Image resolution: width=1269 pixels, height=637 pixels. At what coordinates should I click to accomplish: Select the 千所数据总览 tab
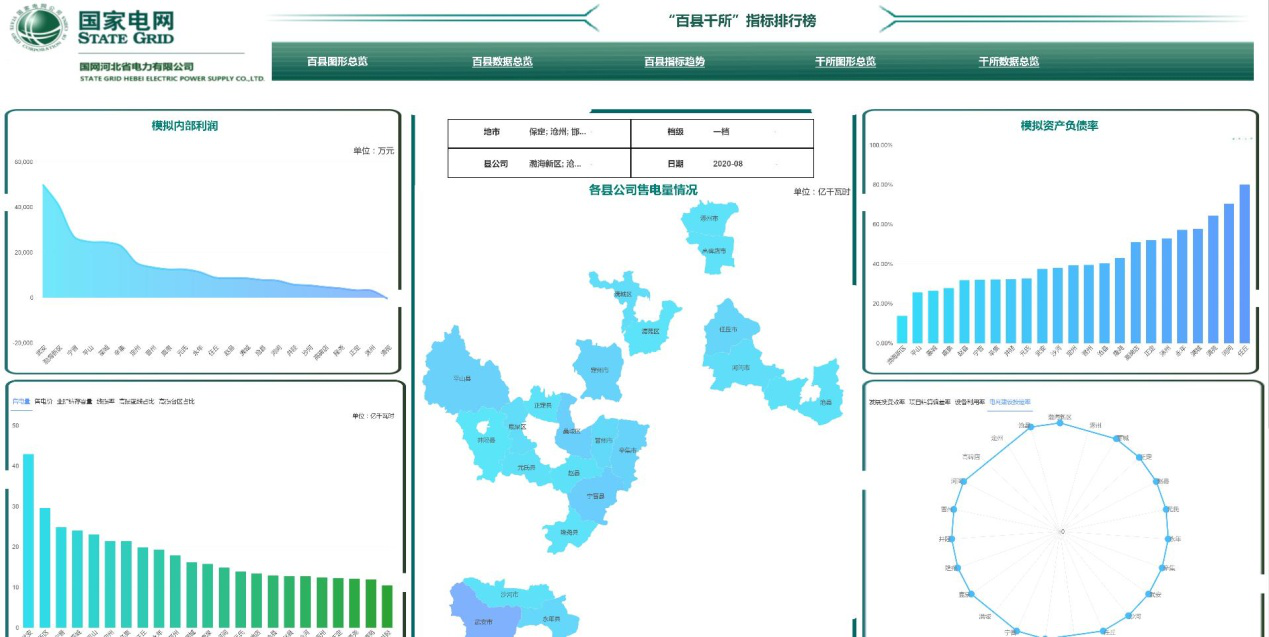click(x=1009, y=62)
